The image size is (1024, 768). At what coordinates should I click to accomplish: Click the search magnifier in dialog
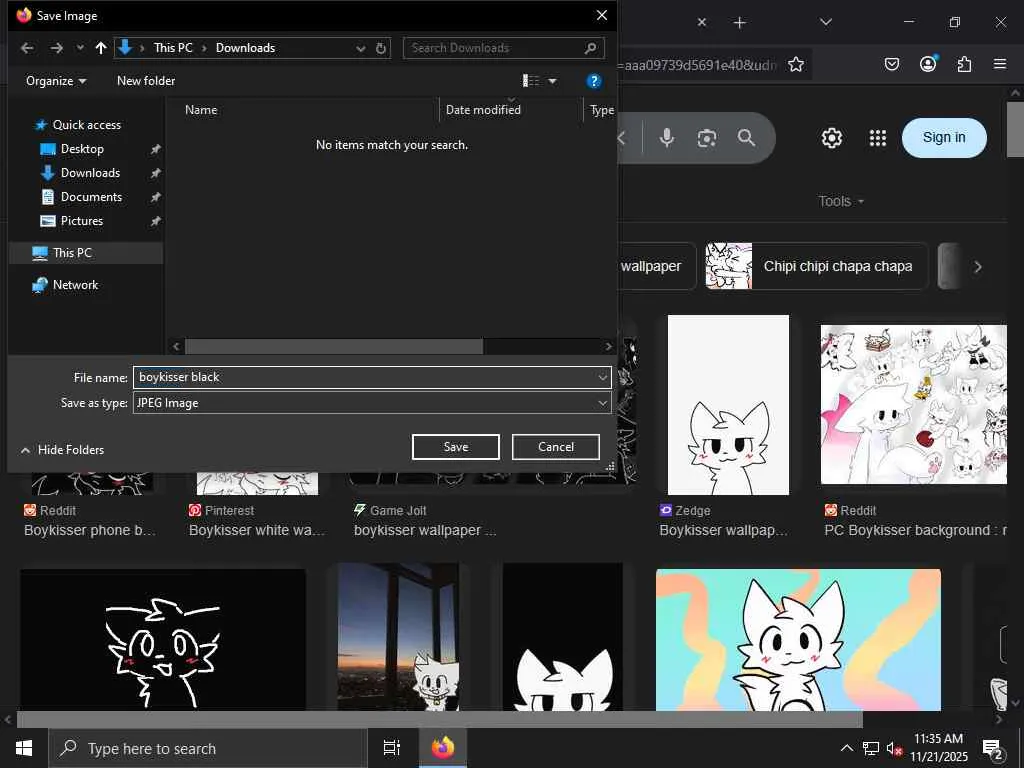tap(590, 48)
